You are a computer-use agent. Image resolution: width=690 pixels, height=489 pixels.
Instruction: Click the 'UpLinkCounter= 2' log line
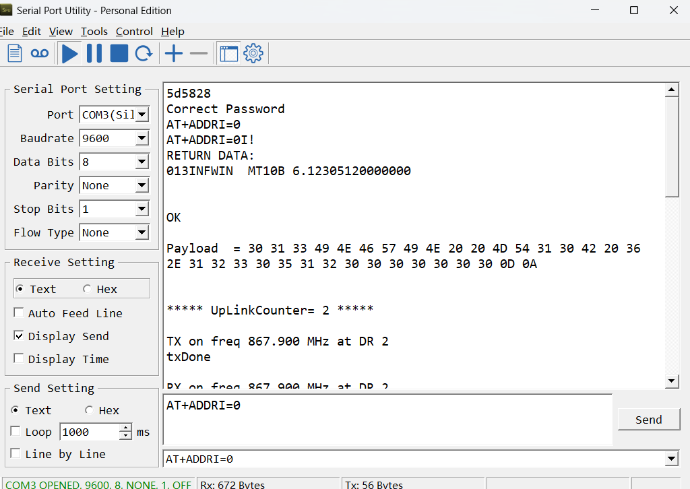[270, 310]
